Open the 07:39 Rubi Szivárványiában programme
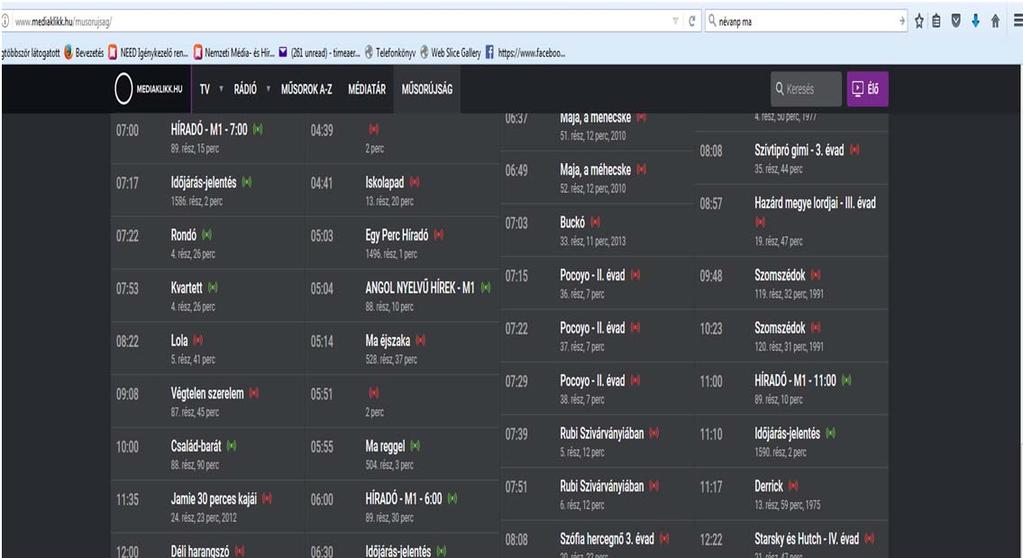 coord(602,433)
